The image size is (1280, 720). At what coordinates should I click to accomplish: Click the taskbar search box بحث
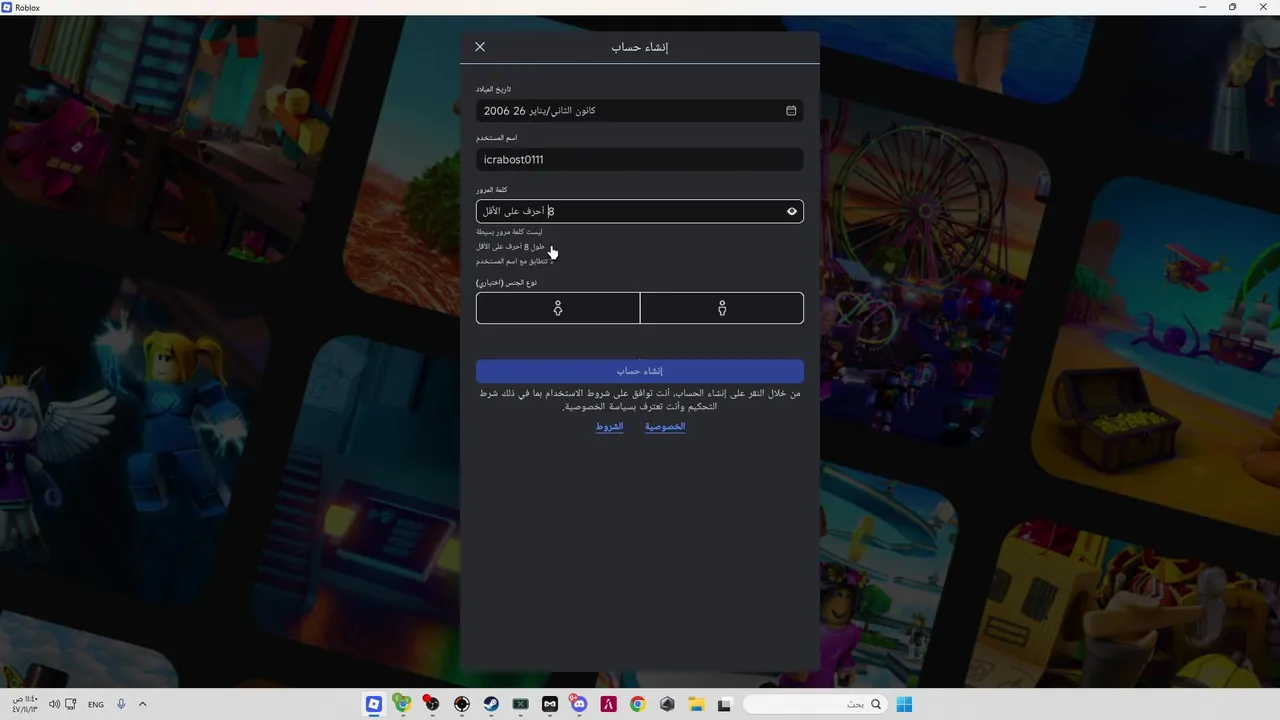816,704
